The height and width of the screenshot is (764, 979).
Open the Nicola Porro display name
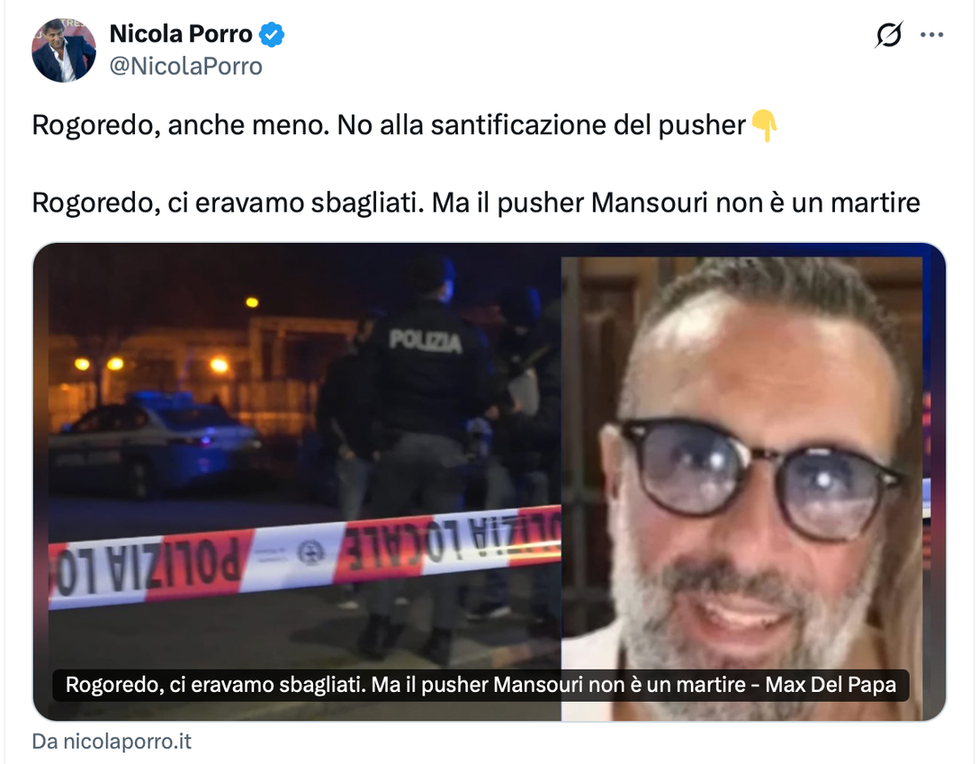pyautogui.click(x=181, y=34)
